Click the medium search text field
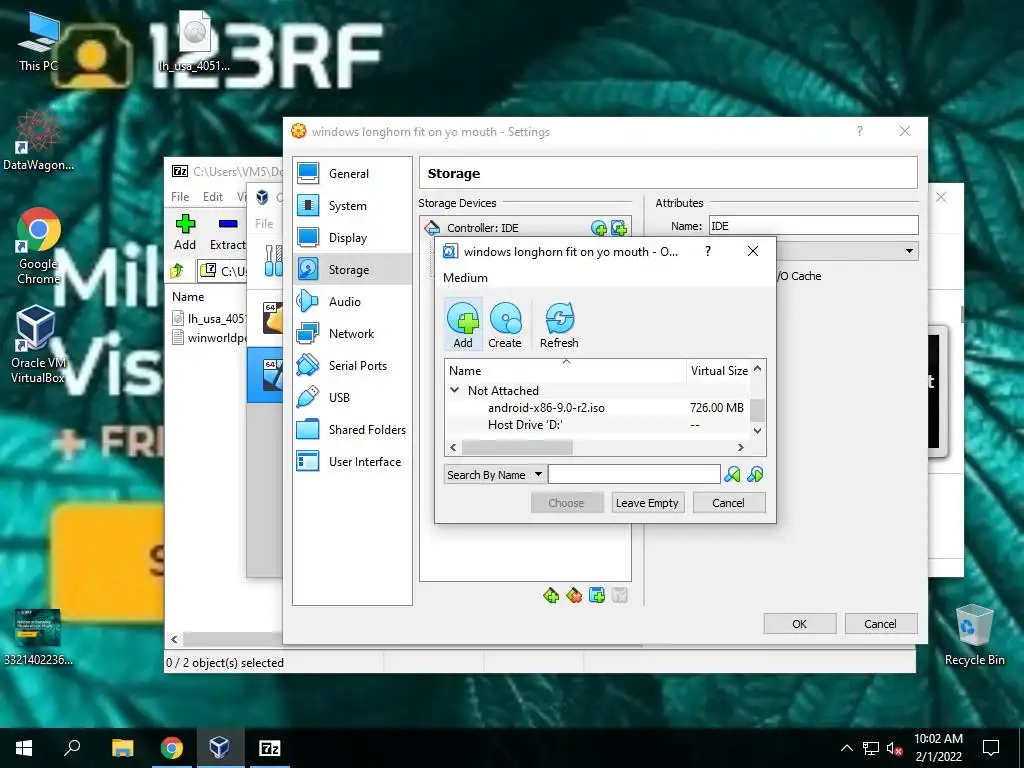Screen dimensions: 1024x768 coord(634,474)
